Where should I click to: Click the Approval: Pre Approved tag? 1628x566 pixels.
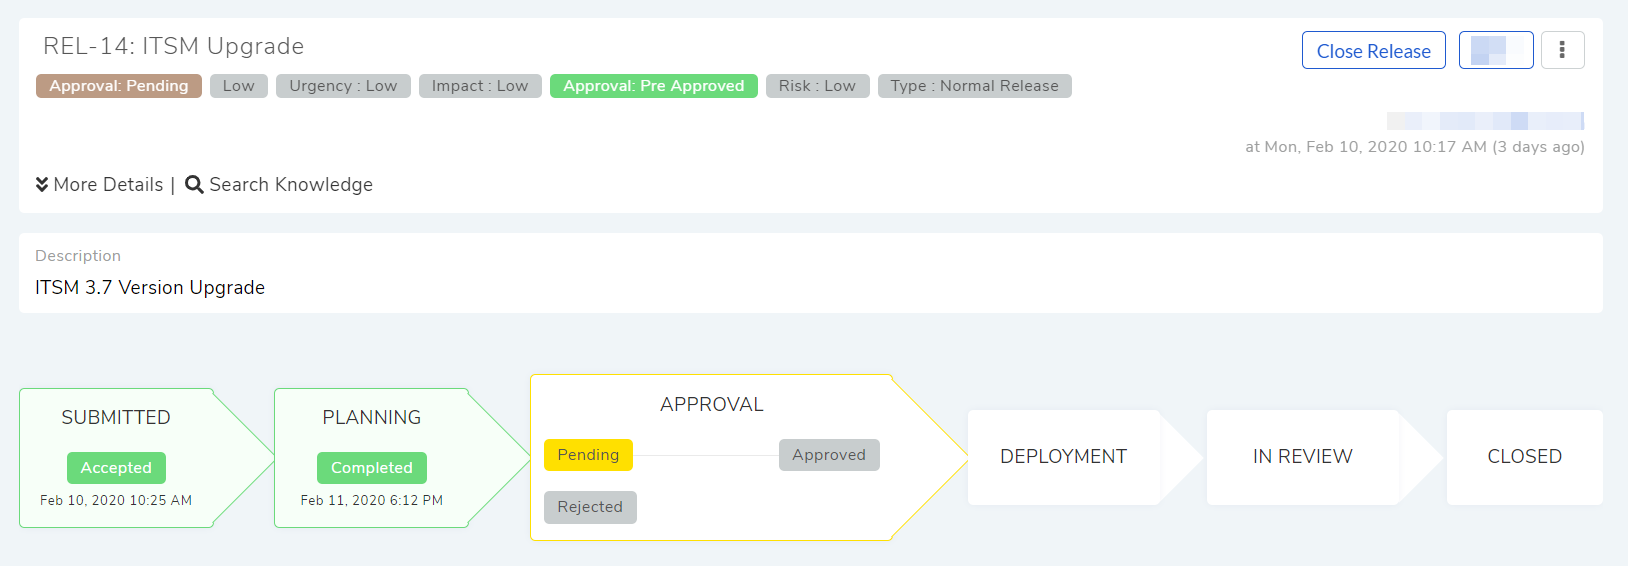pos(654,86)
